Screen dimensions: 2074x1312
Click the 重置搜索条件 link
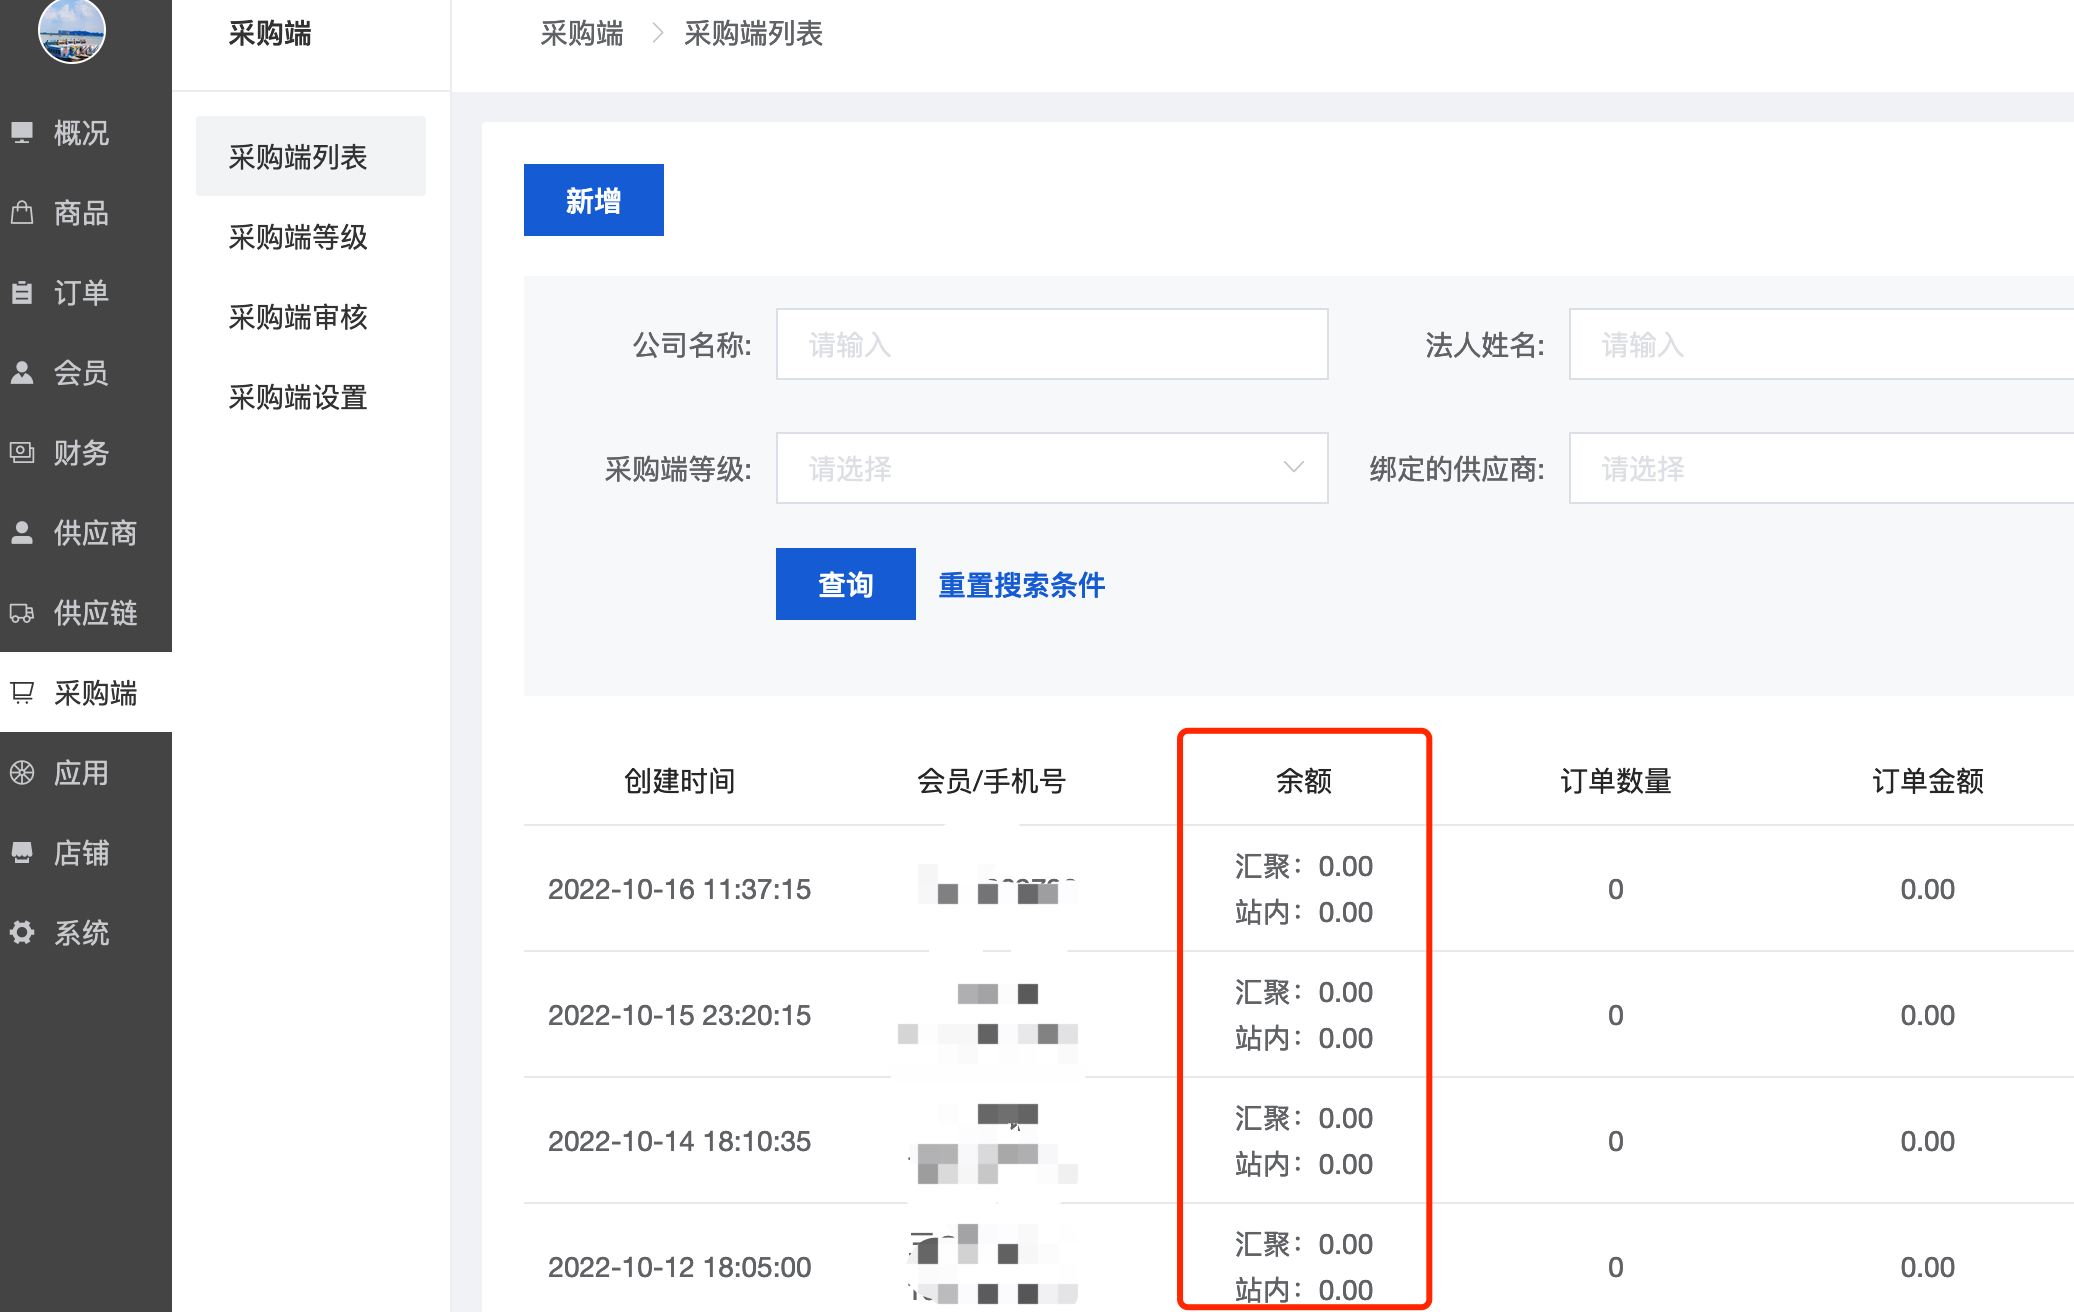(x=1021, y=584)
